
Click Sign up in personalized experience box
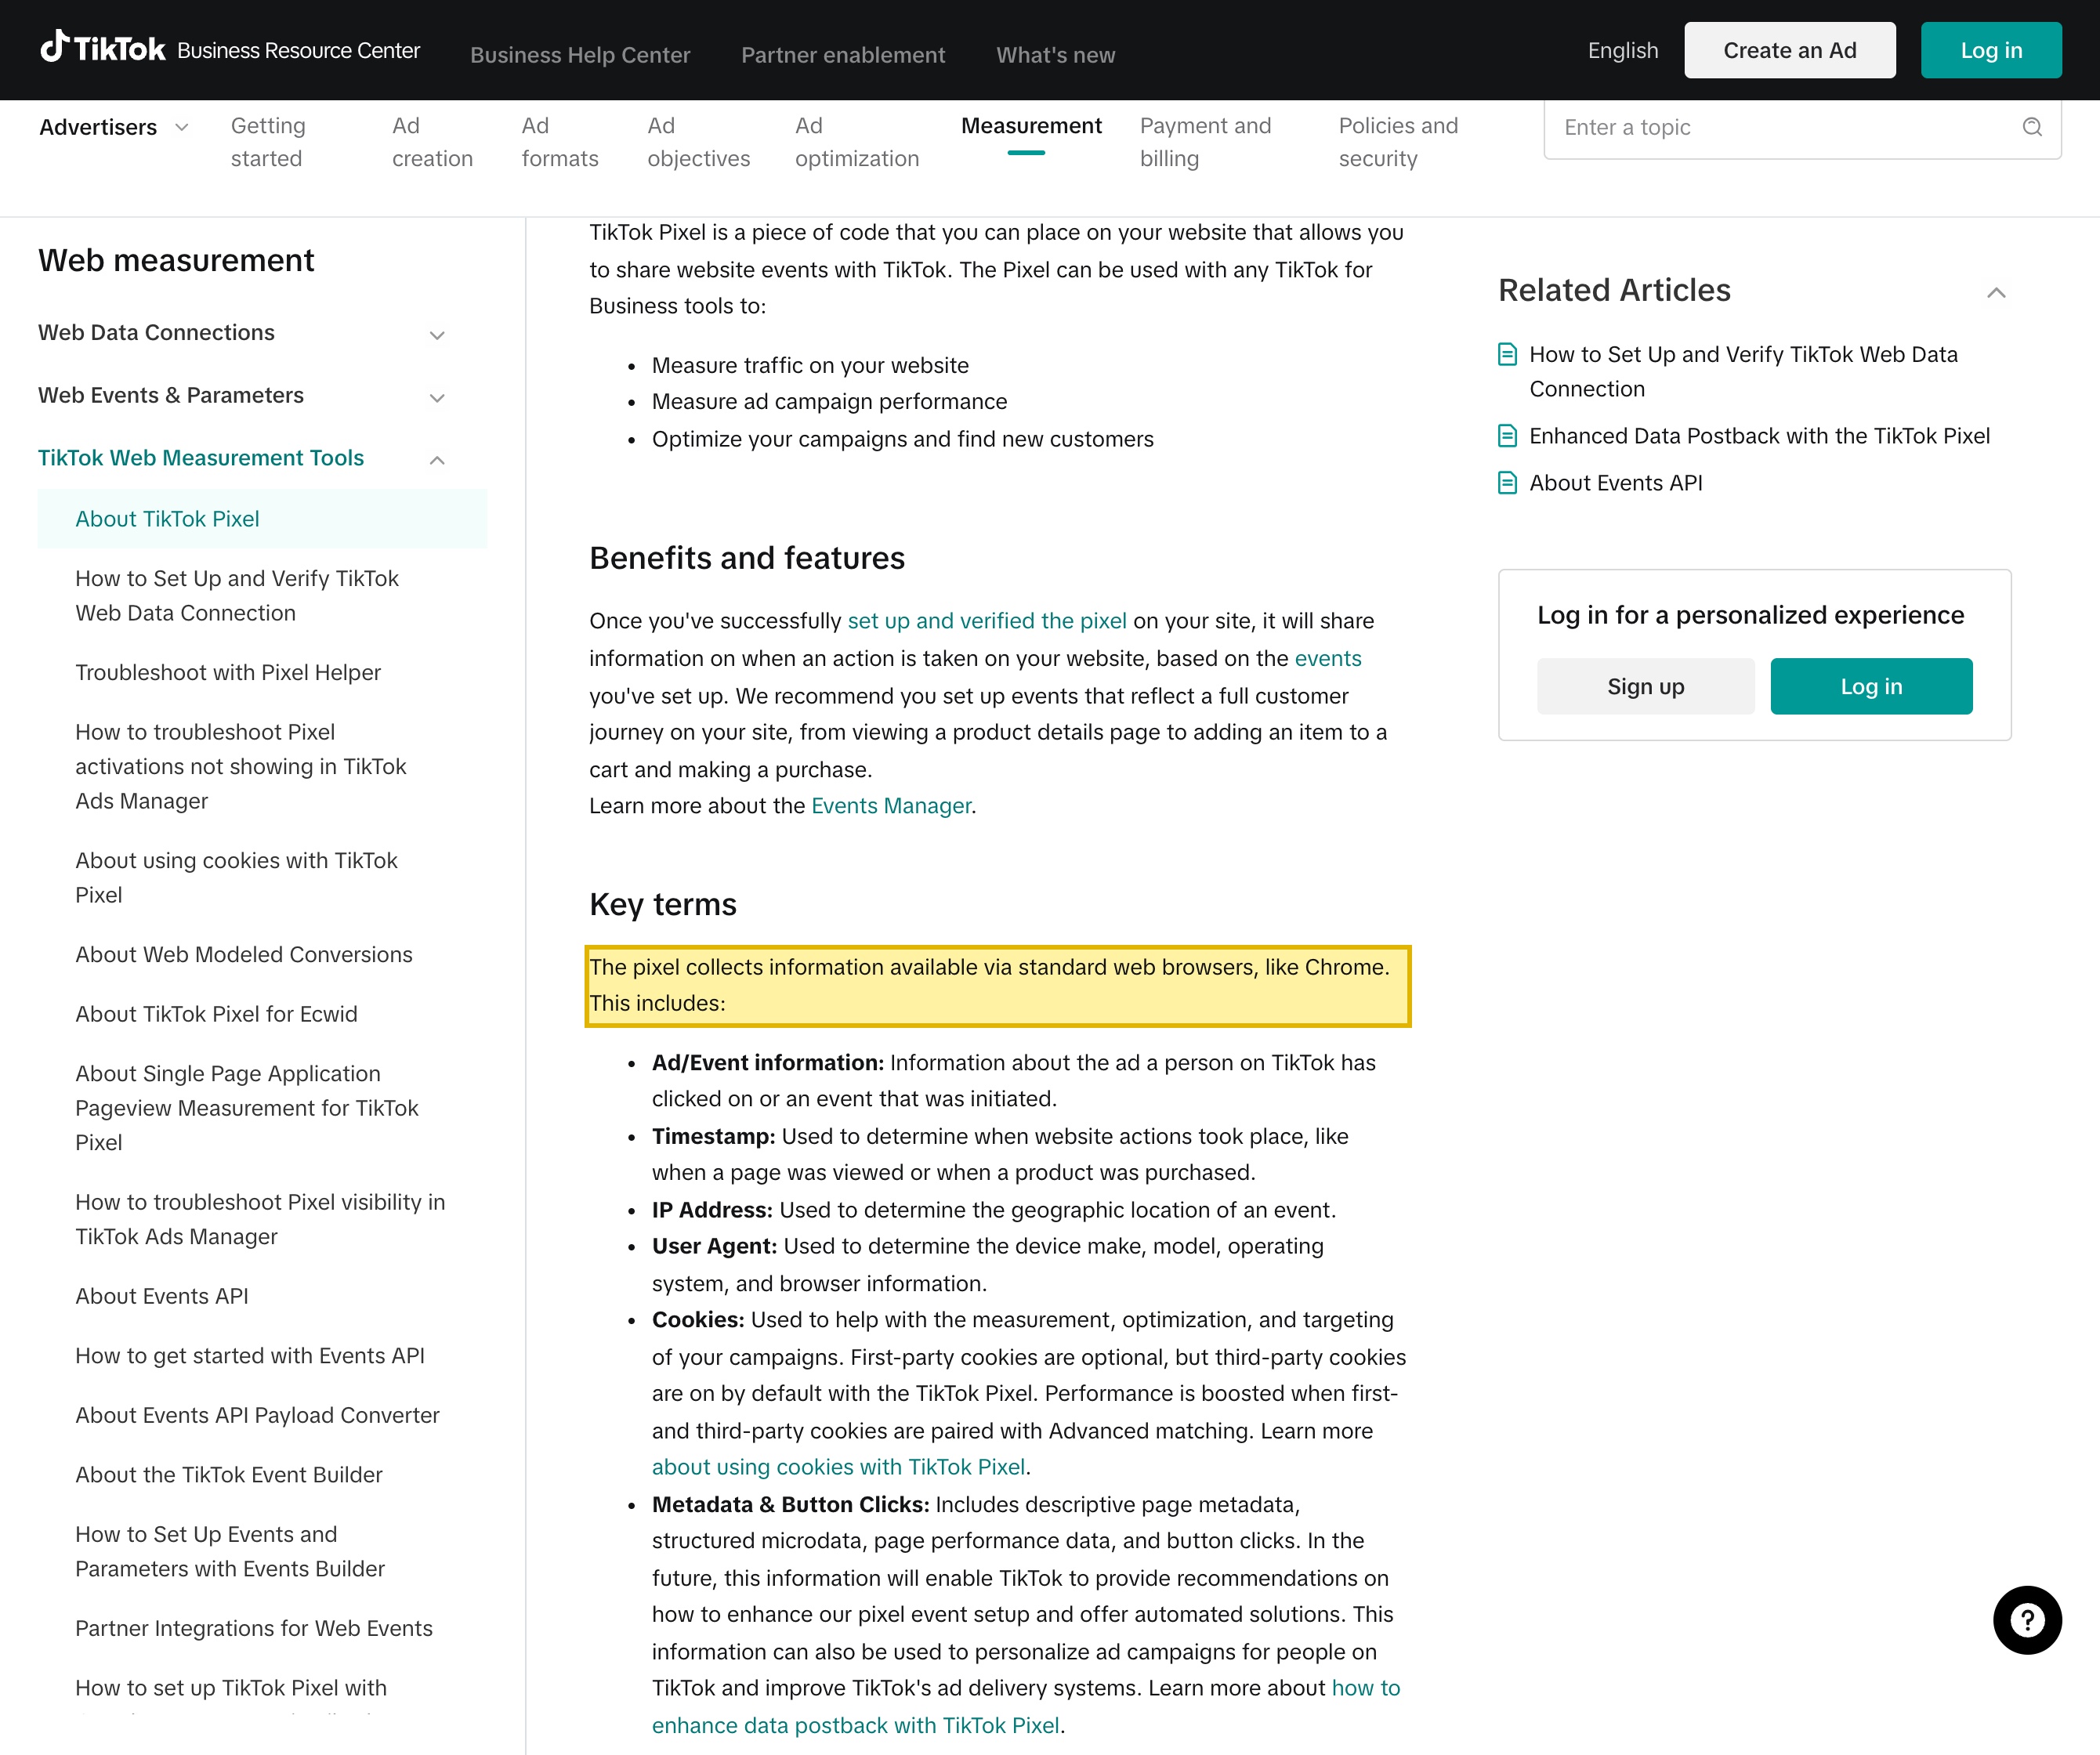(1645, 686)
